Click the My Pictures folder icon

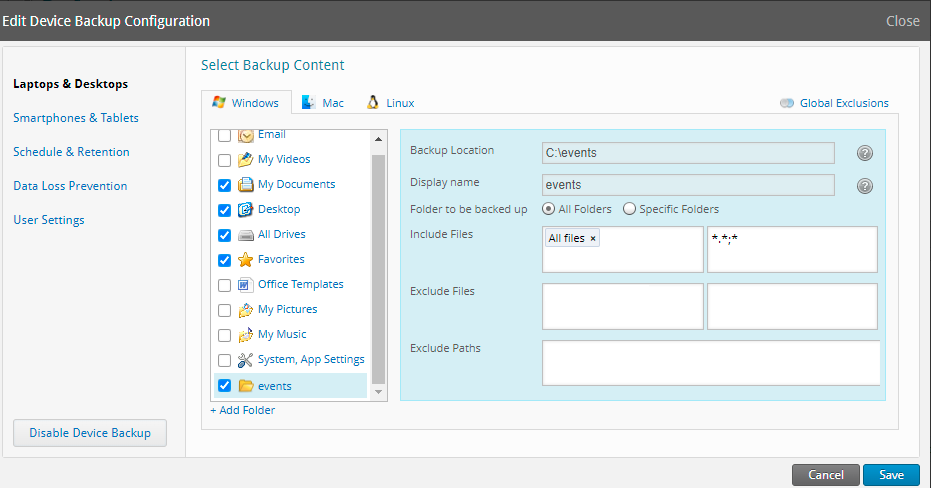(x=246, y=310)
